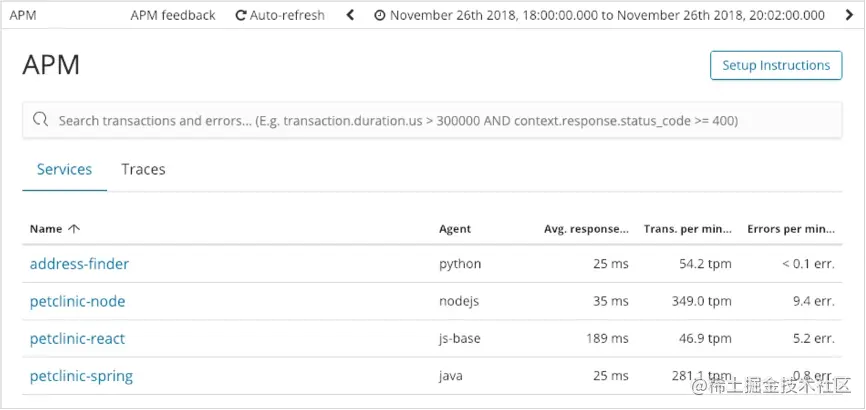This screenshot has height=410, width=866.
Task: Click the Auto-refresh circular arrow icon
Action: click(x=241, y=15)
